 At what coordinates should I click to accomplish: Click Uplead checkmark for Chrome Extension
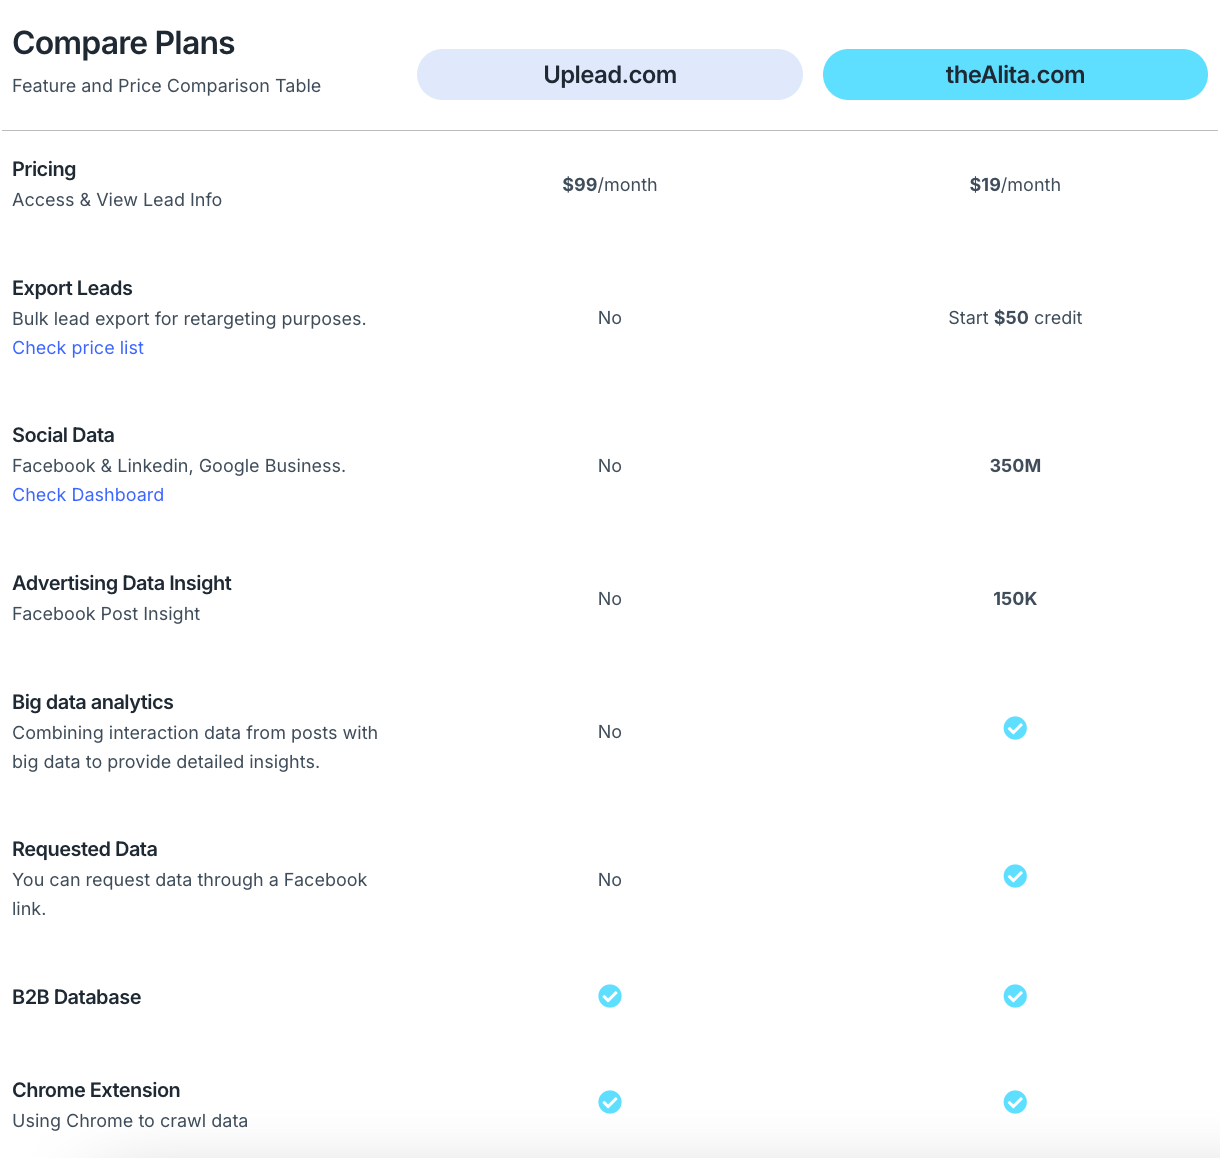(610, 1102)
